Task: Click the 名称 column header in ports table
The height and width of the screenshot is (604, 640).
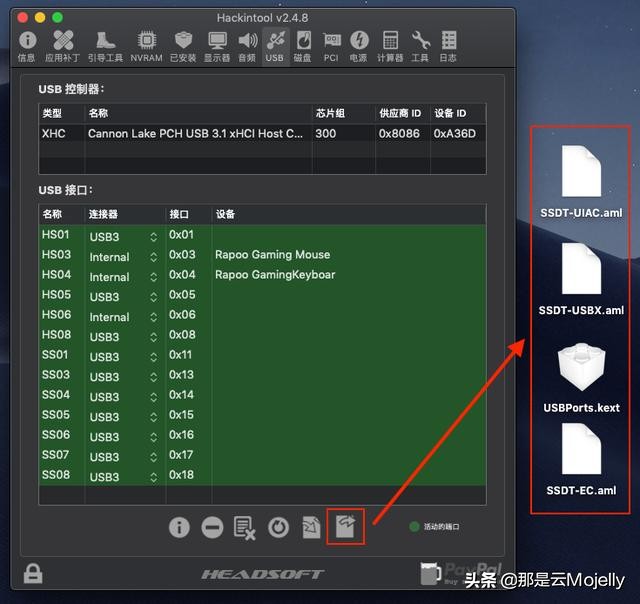Action: click(52, 214)
